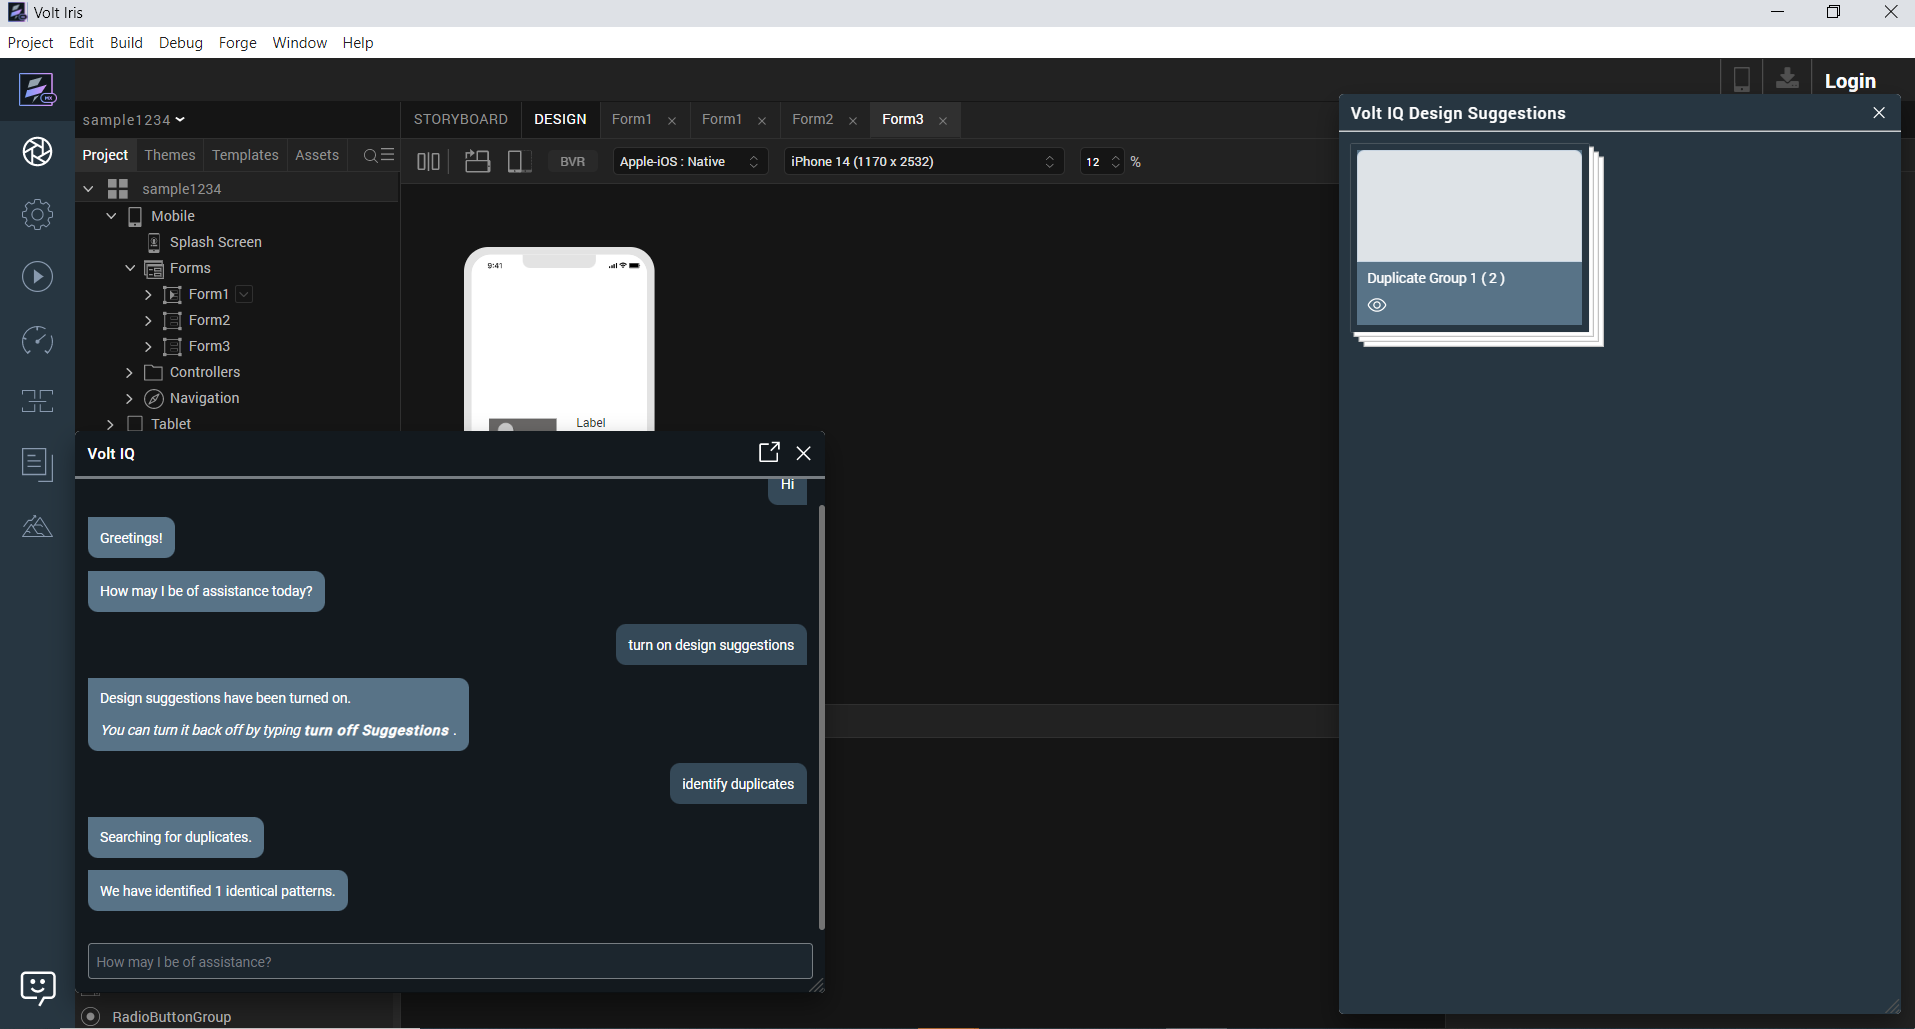Click the run/play icon in left sidebar
1915x1029 pixels.
(38, 277)
